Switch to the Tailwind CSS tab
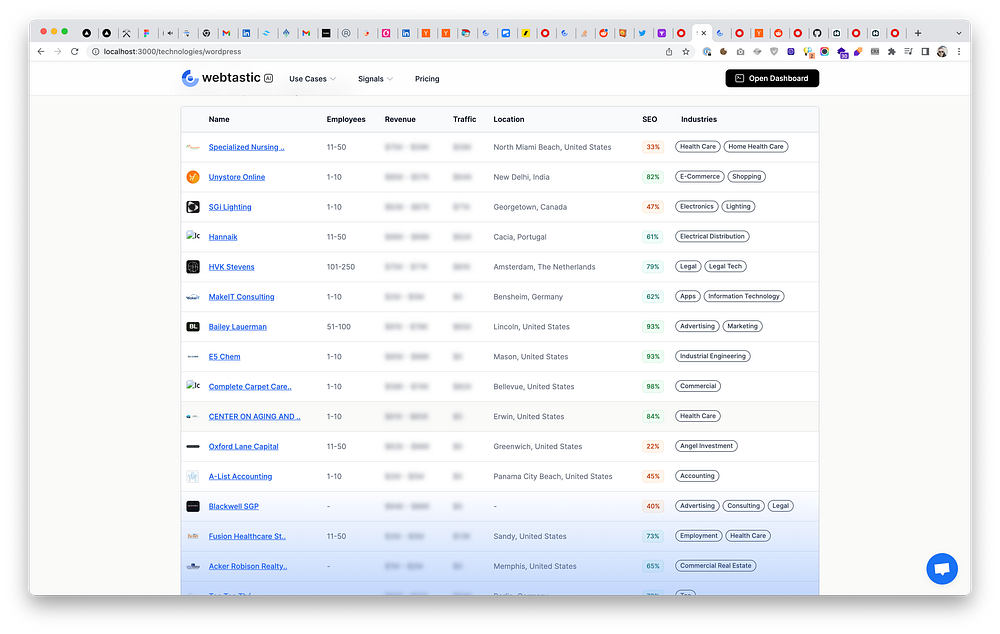Image resolution: width=1000 pixels, height=634 pixels. [267, 33]
